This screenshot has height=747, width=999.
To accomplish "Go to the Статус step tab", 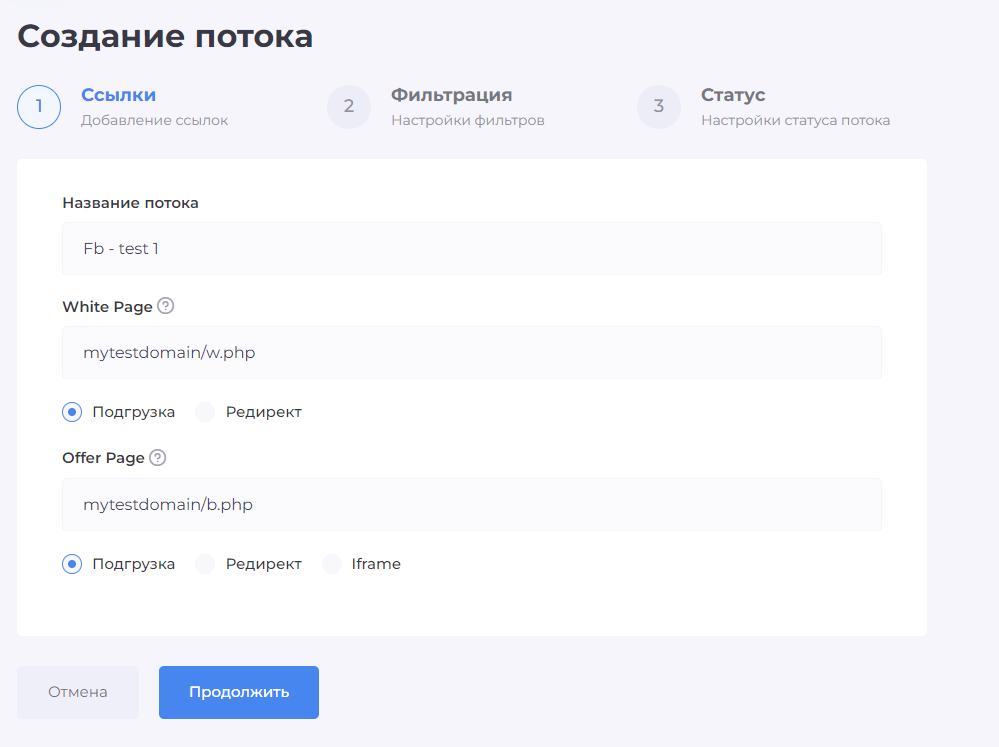I will click(x=733, y=95).
